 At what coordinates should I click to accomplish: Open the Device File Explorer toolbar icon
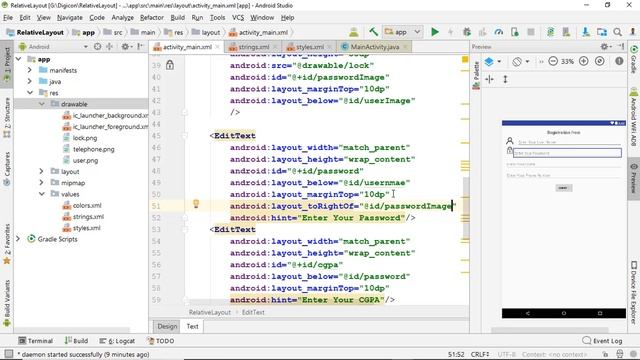(x=602, y=32)
